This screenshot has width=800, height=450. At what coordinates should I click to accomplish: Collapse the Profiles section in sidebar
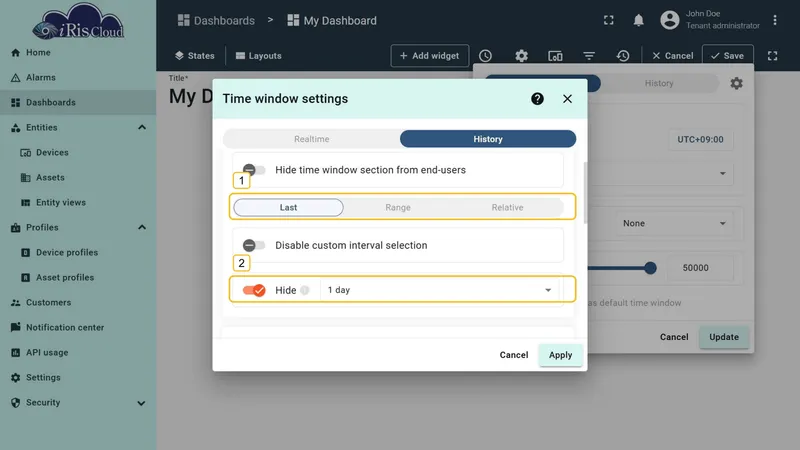(142, 228)
